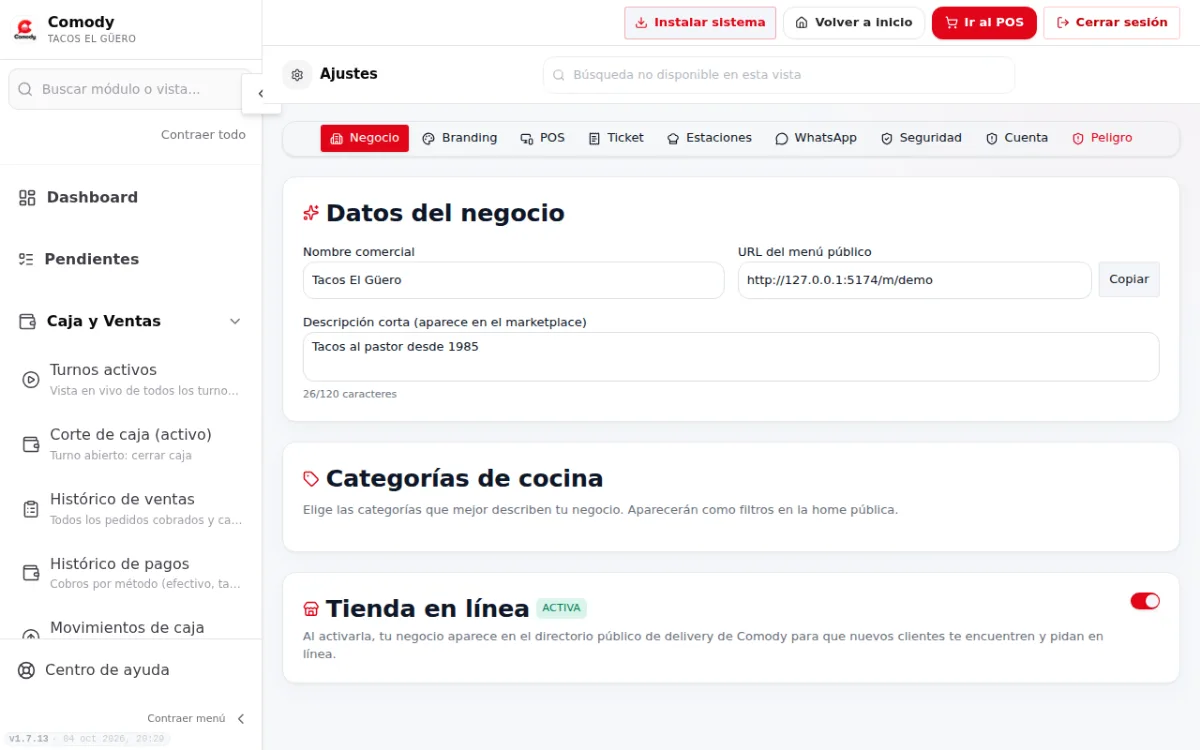Switch to the Branding tab
1200x750 pixels.
(459, 138)
